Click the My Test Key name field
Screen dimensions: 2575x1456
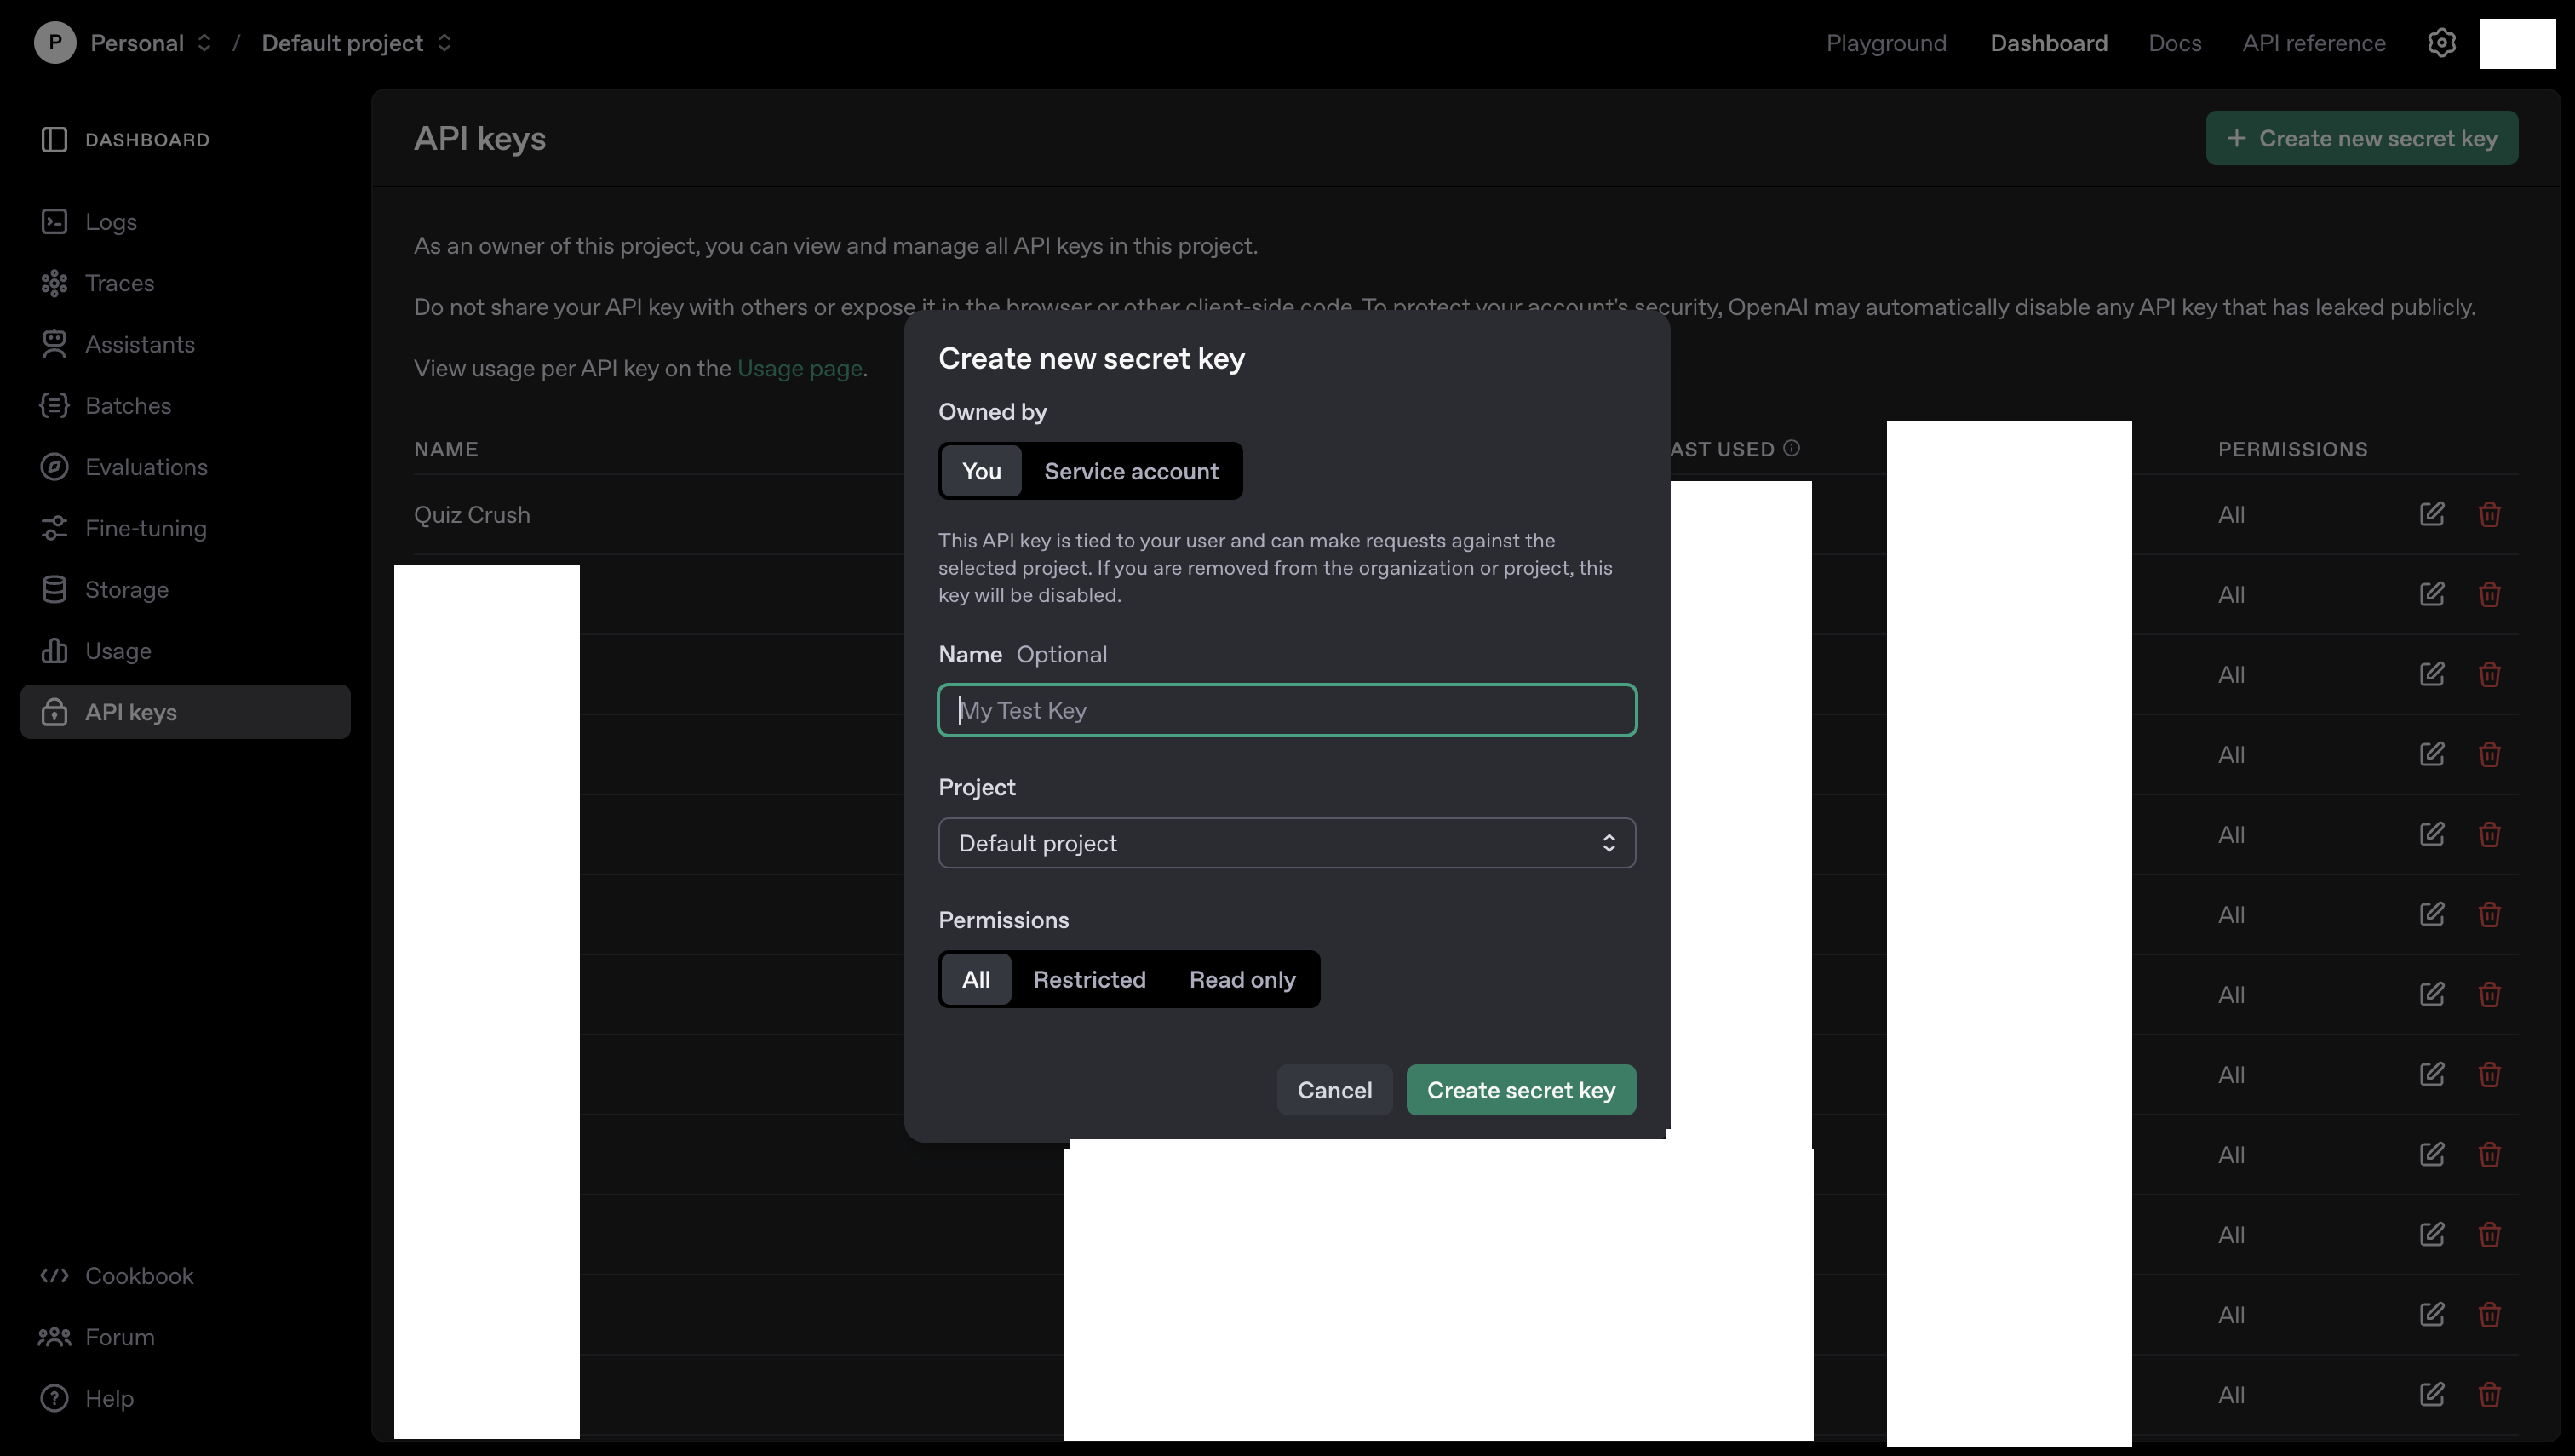pyautogui.click(x=1286, y=710)
